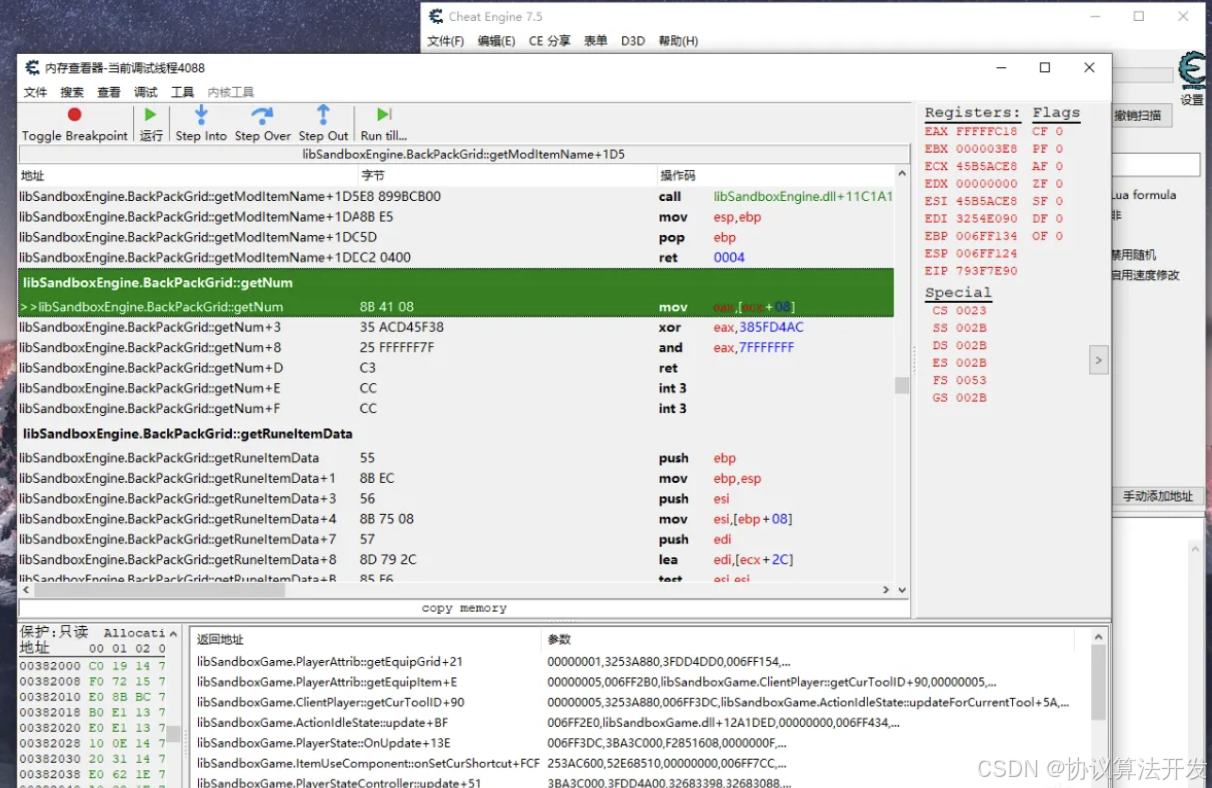The height and width of the screenshot is (788, 1212).
Task: Click the Run till... icon
Action: click(x=384, y=115)
